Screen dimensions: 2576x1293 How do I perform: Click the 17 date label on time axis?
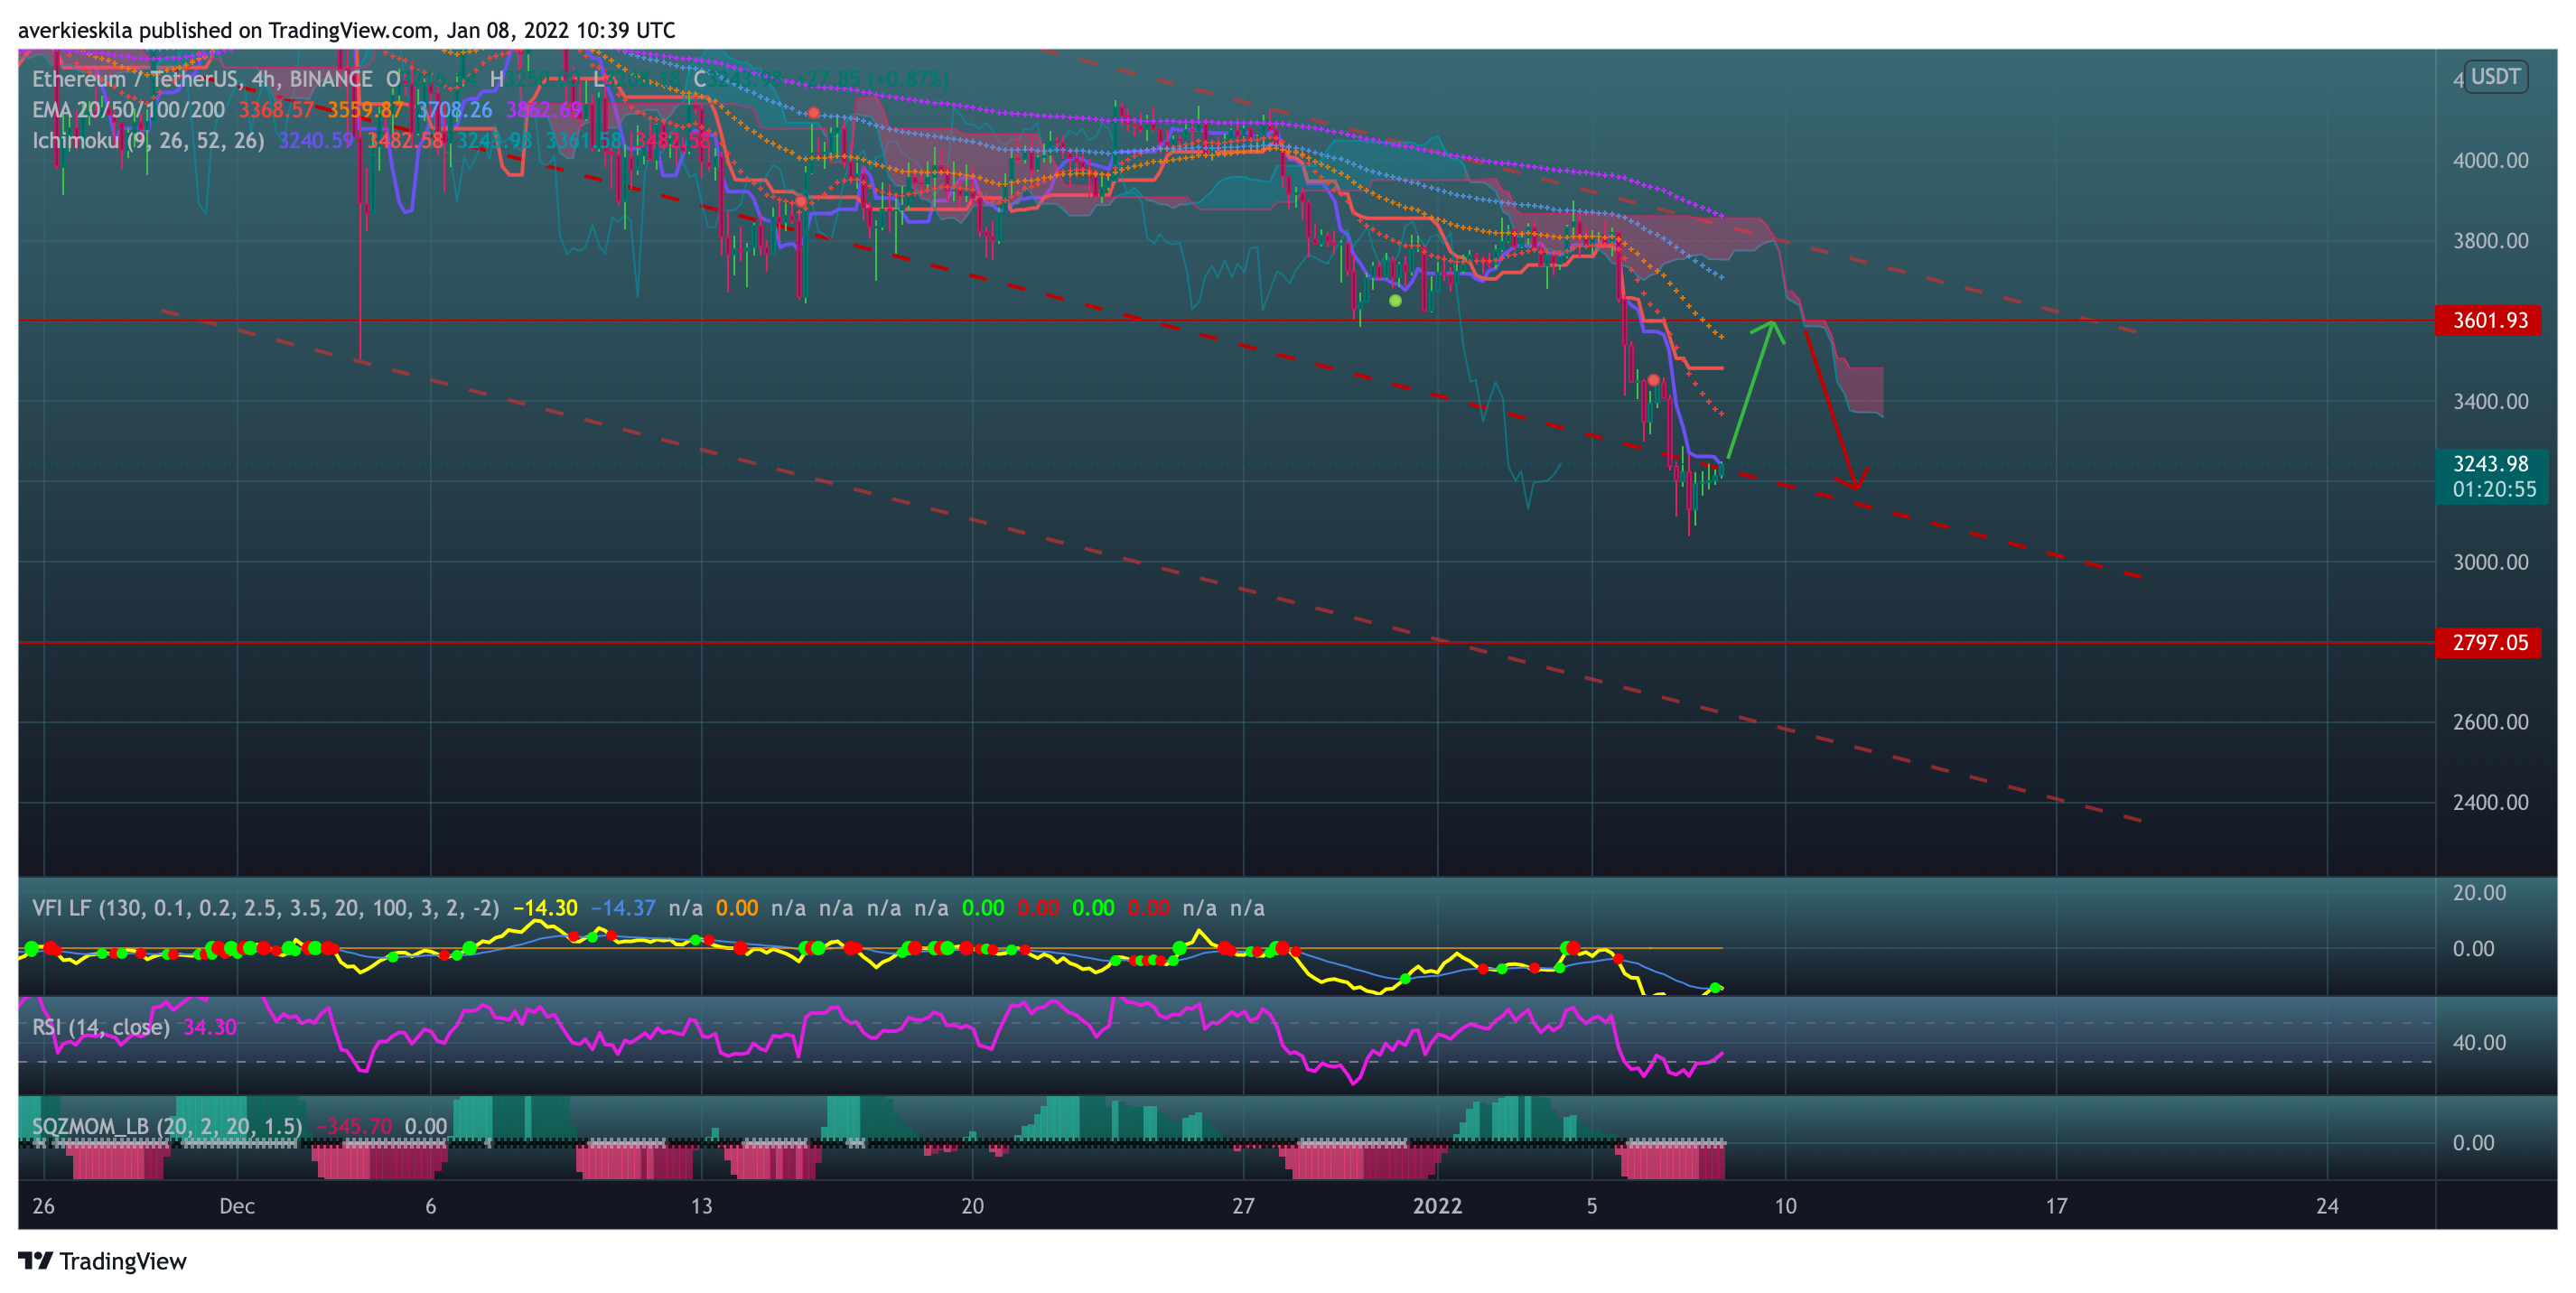pos(2056,1206)
